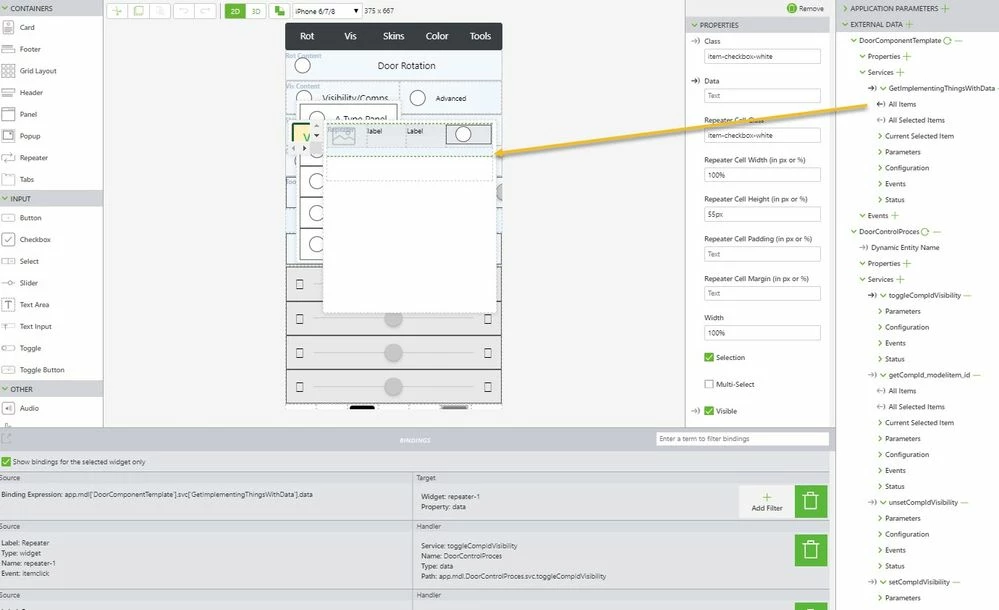Open the Tools tab in preview
The image size is (999, 610).
(x=480, y=36)
